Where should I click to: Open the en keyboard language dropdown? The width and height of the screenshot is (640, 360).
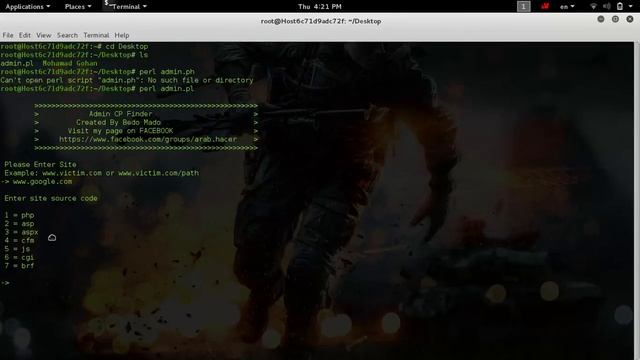tap(567, 7)
